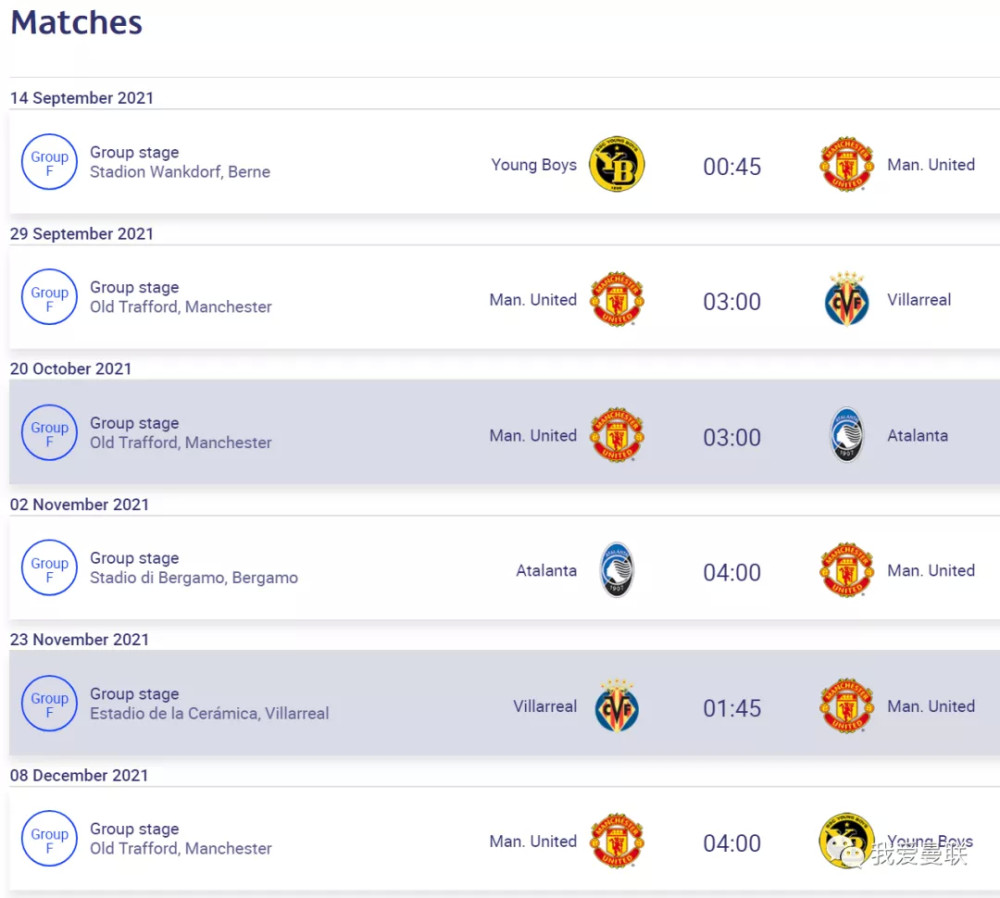Image resolution: width=1000 pixels, height=898 pixels.
Task: Click the Villarreal crest on 23 November
Action: pos(617,705)
